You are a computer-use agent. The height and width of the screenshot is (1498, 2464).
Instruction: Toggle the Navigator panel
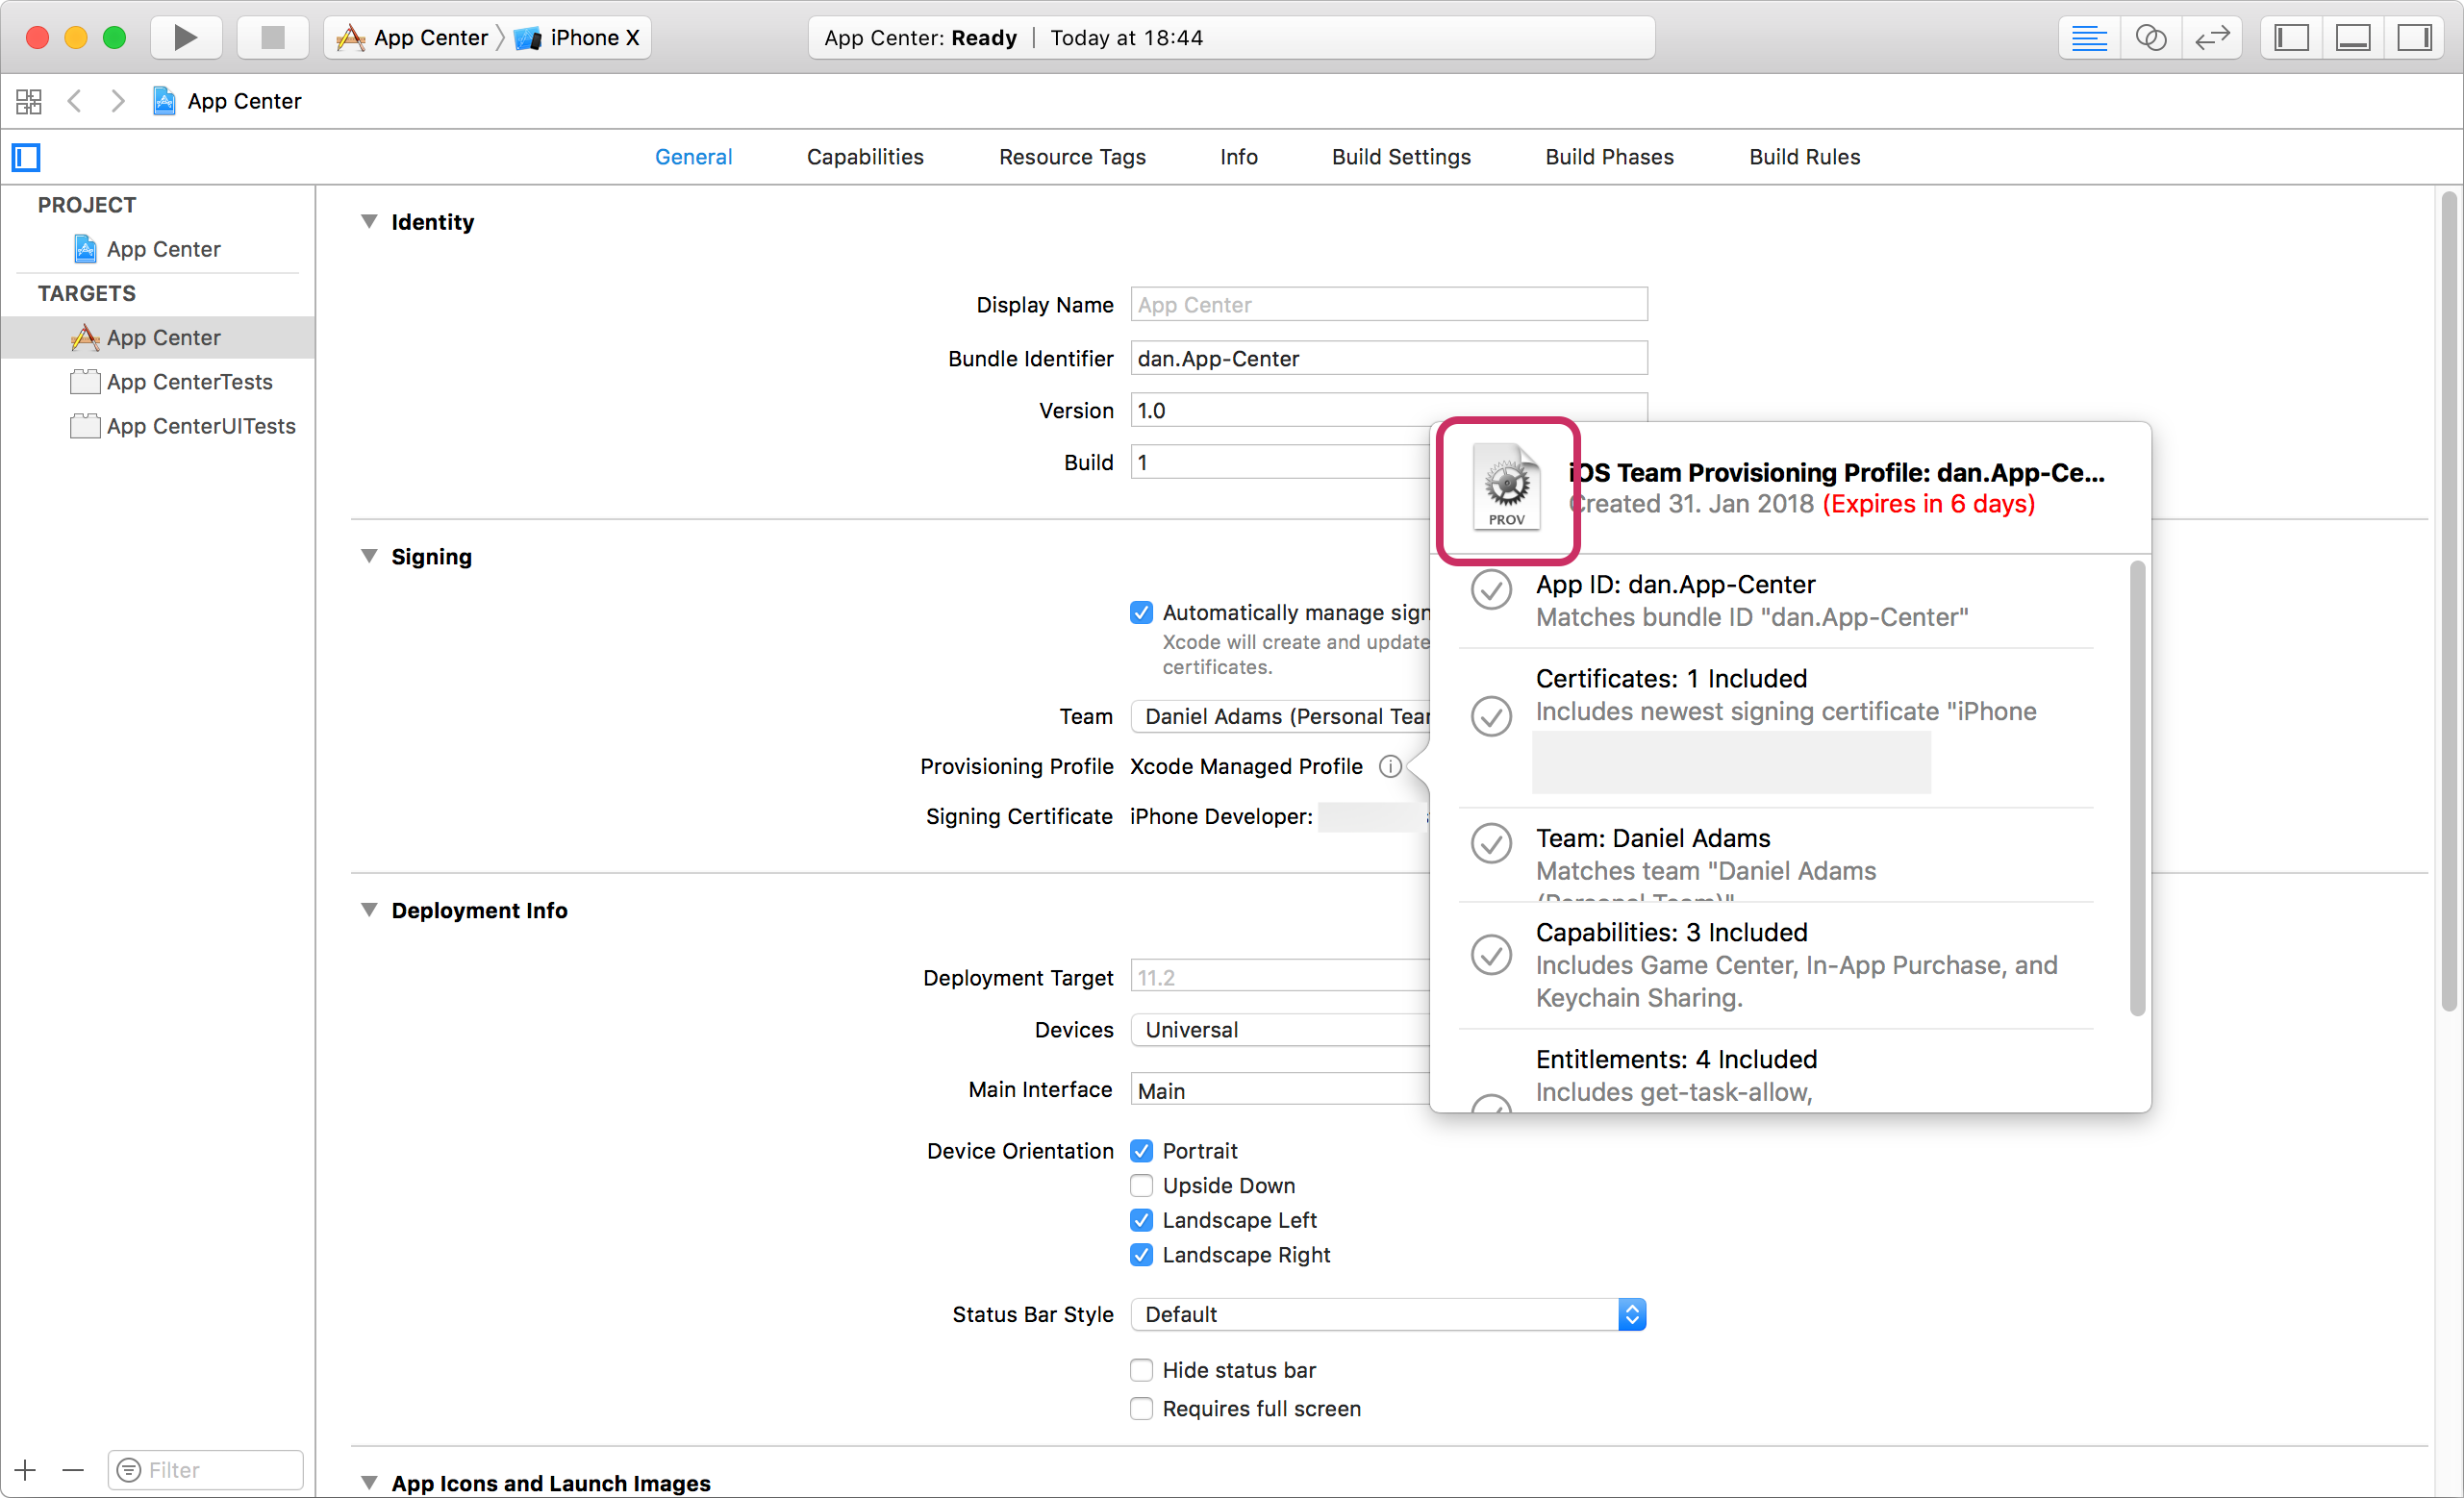coord(2291,38)
